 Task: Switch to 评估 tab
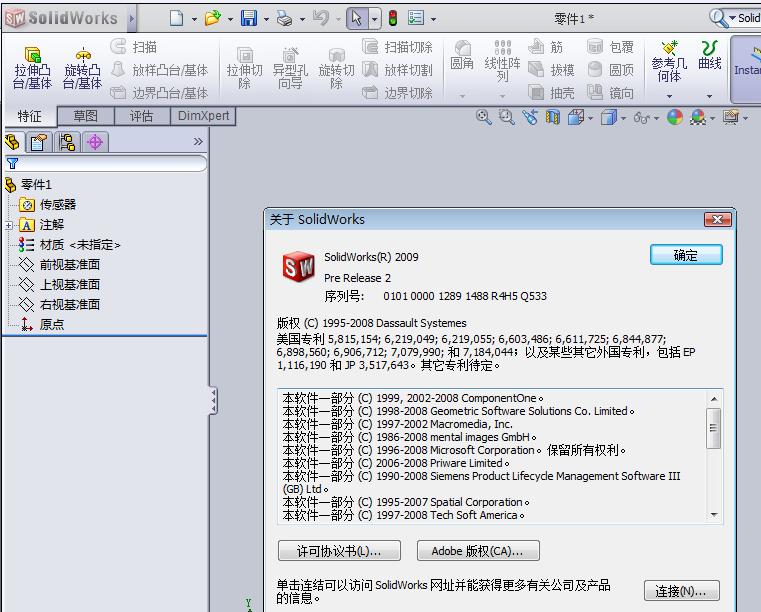click(142, 116)
